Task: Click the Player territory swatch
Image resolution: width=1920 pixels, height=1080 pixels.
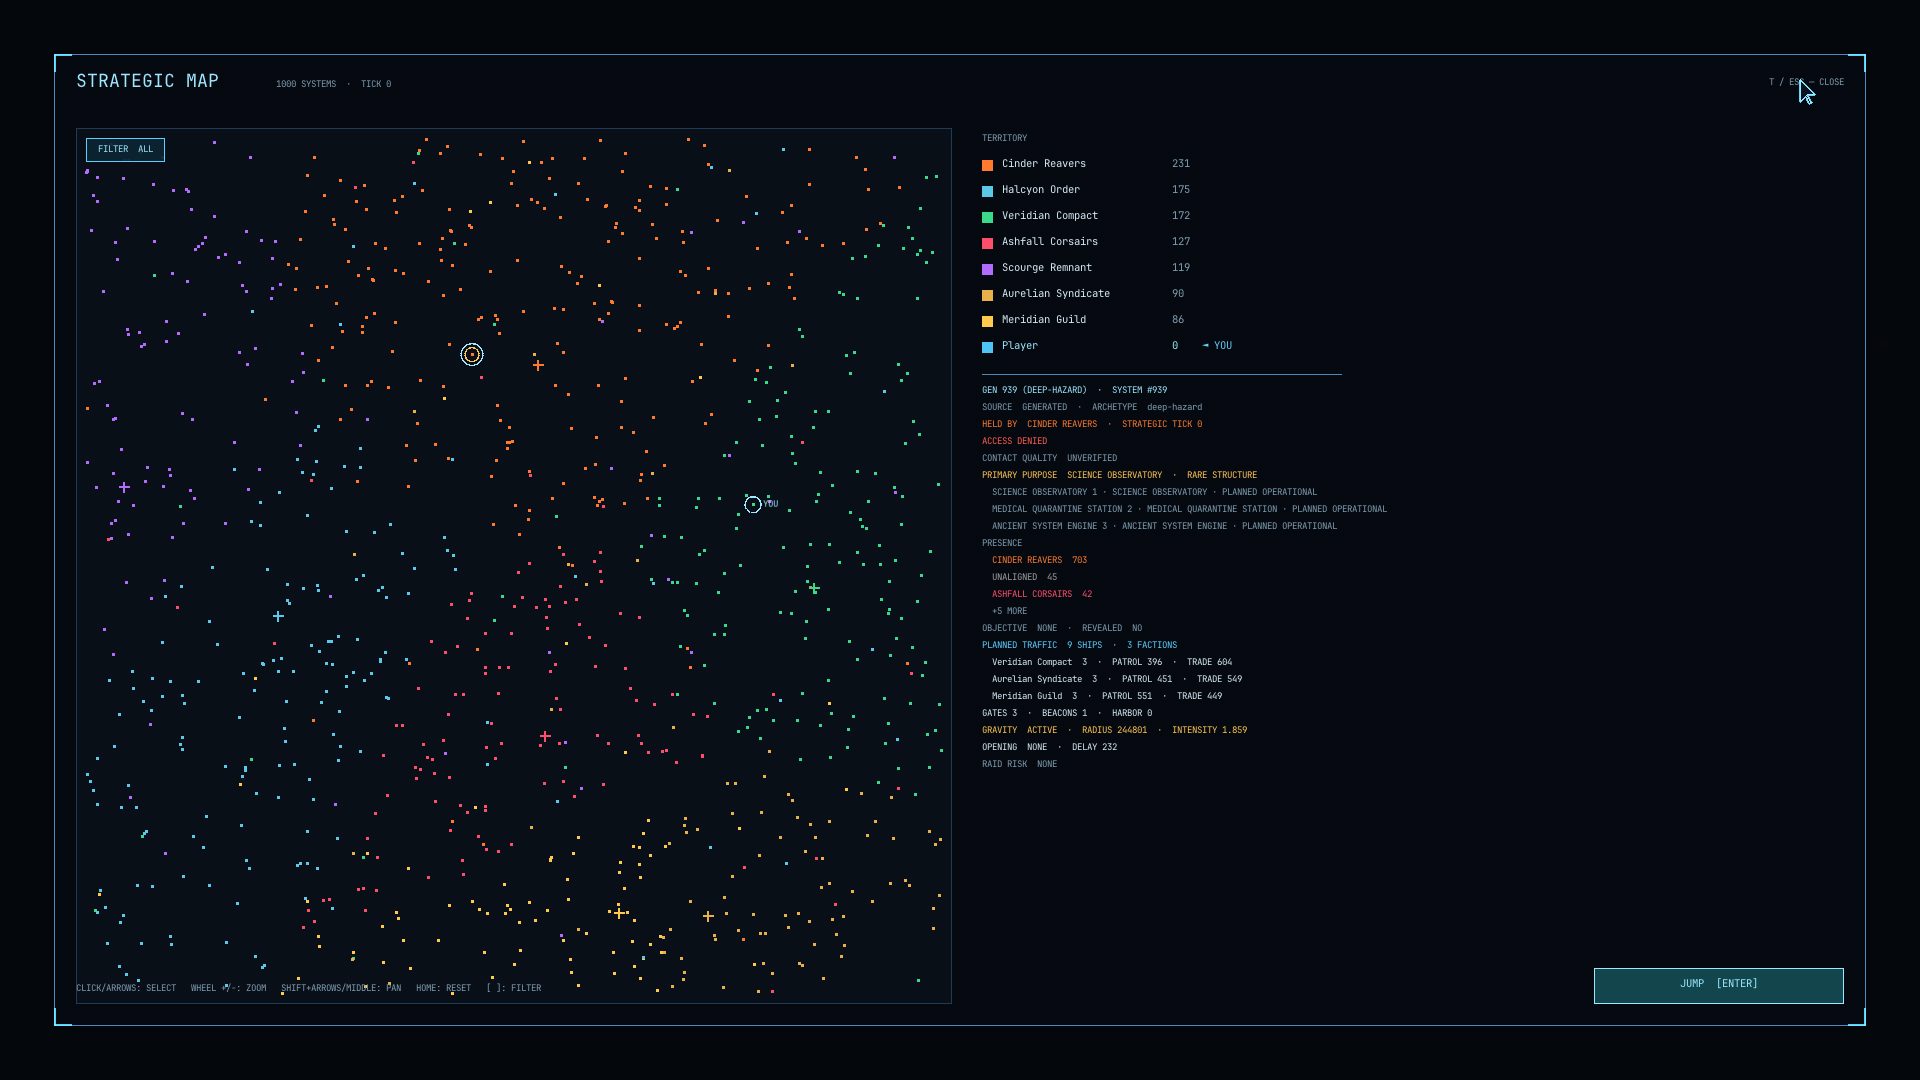Action: coord(987,347)
